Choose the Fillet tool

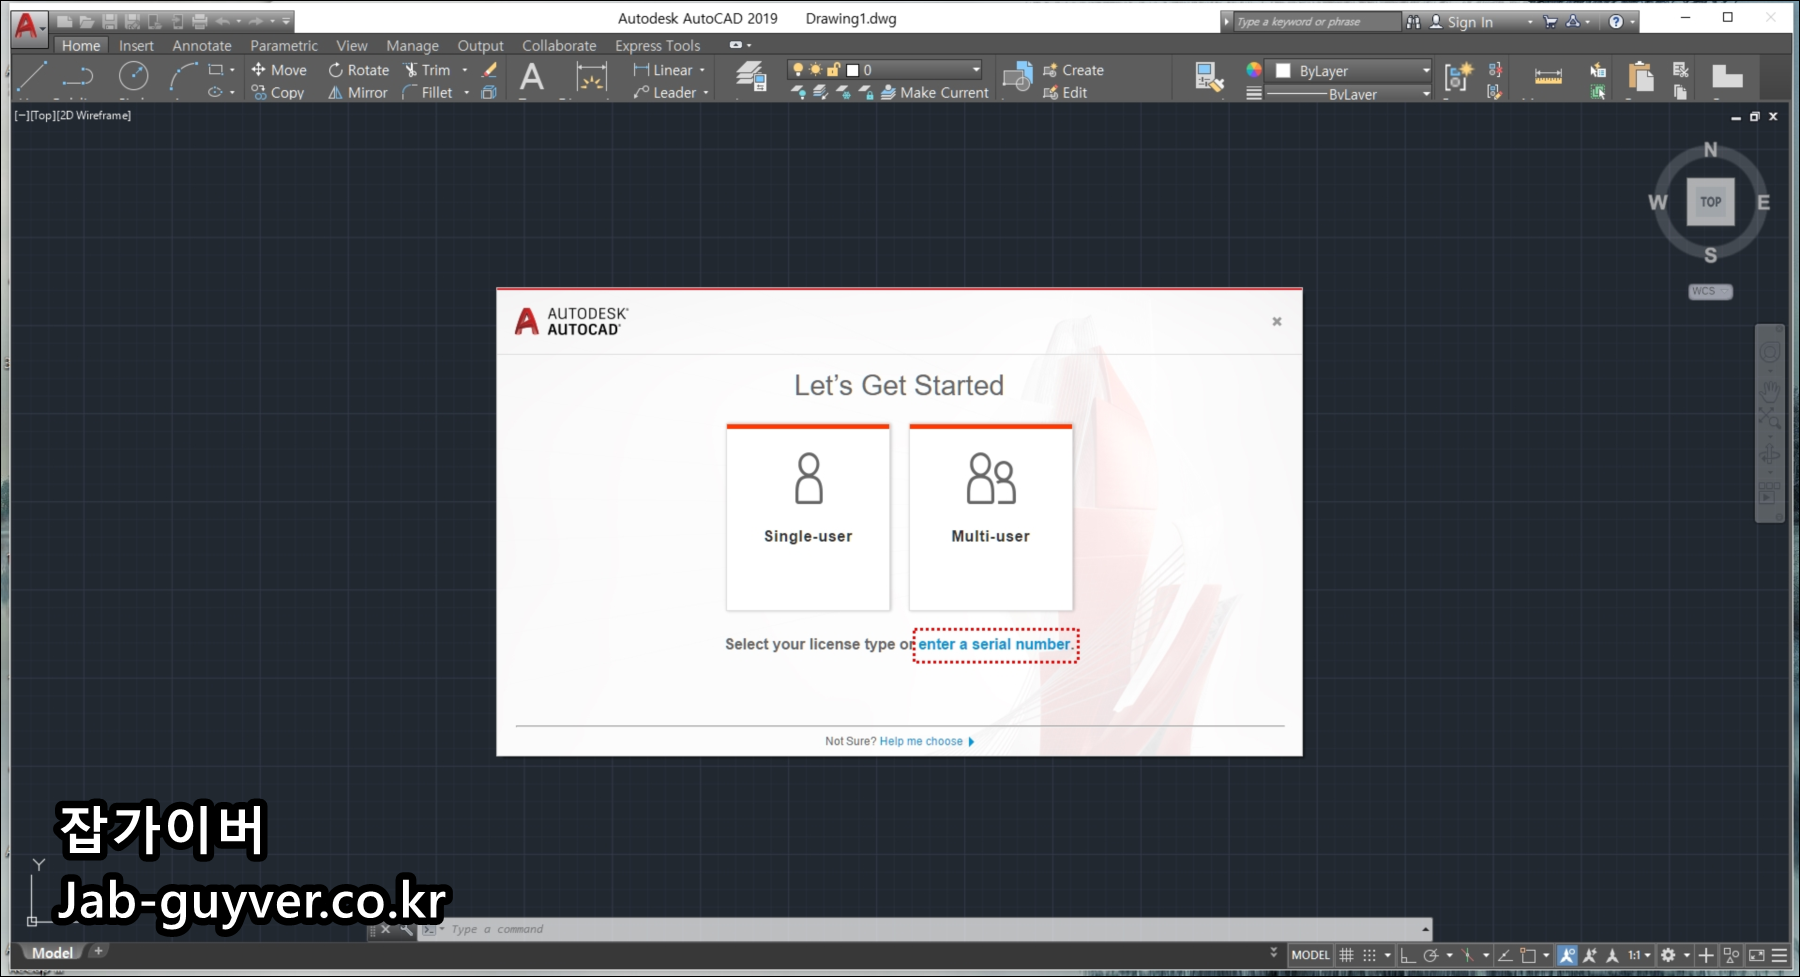point(427,92)
